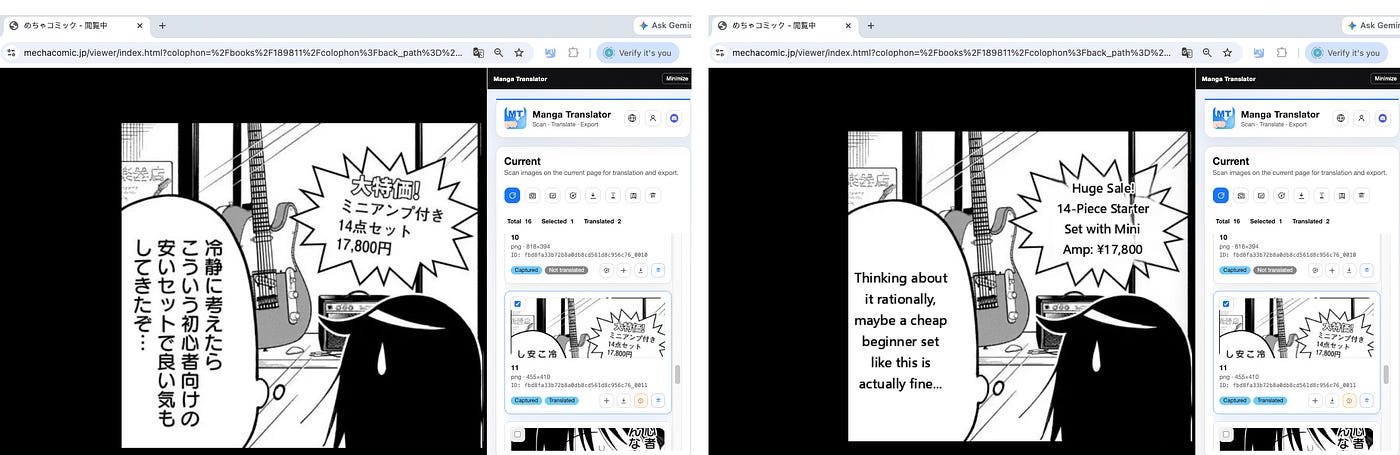Click the blue upload arrow on card 11 in right window
Viewport: 1400px width, 455px height.
pos(1366,400)
